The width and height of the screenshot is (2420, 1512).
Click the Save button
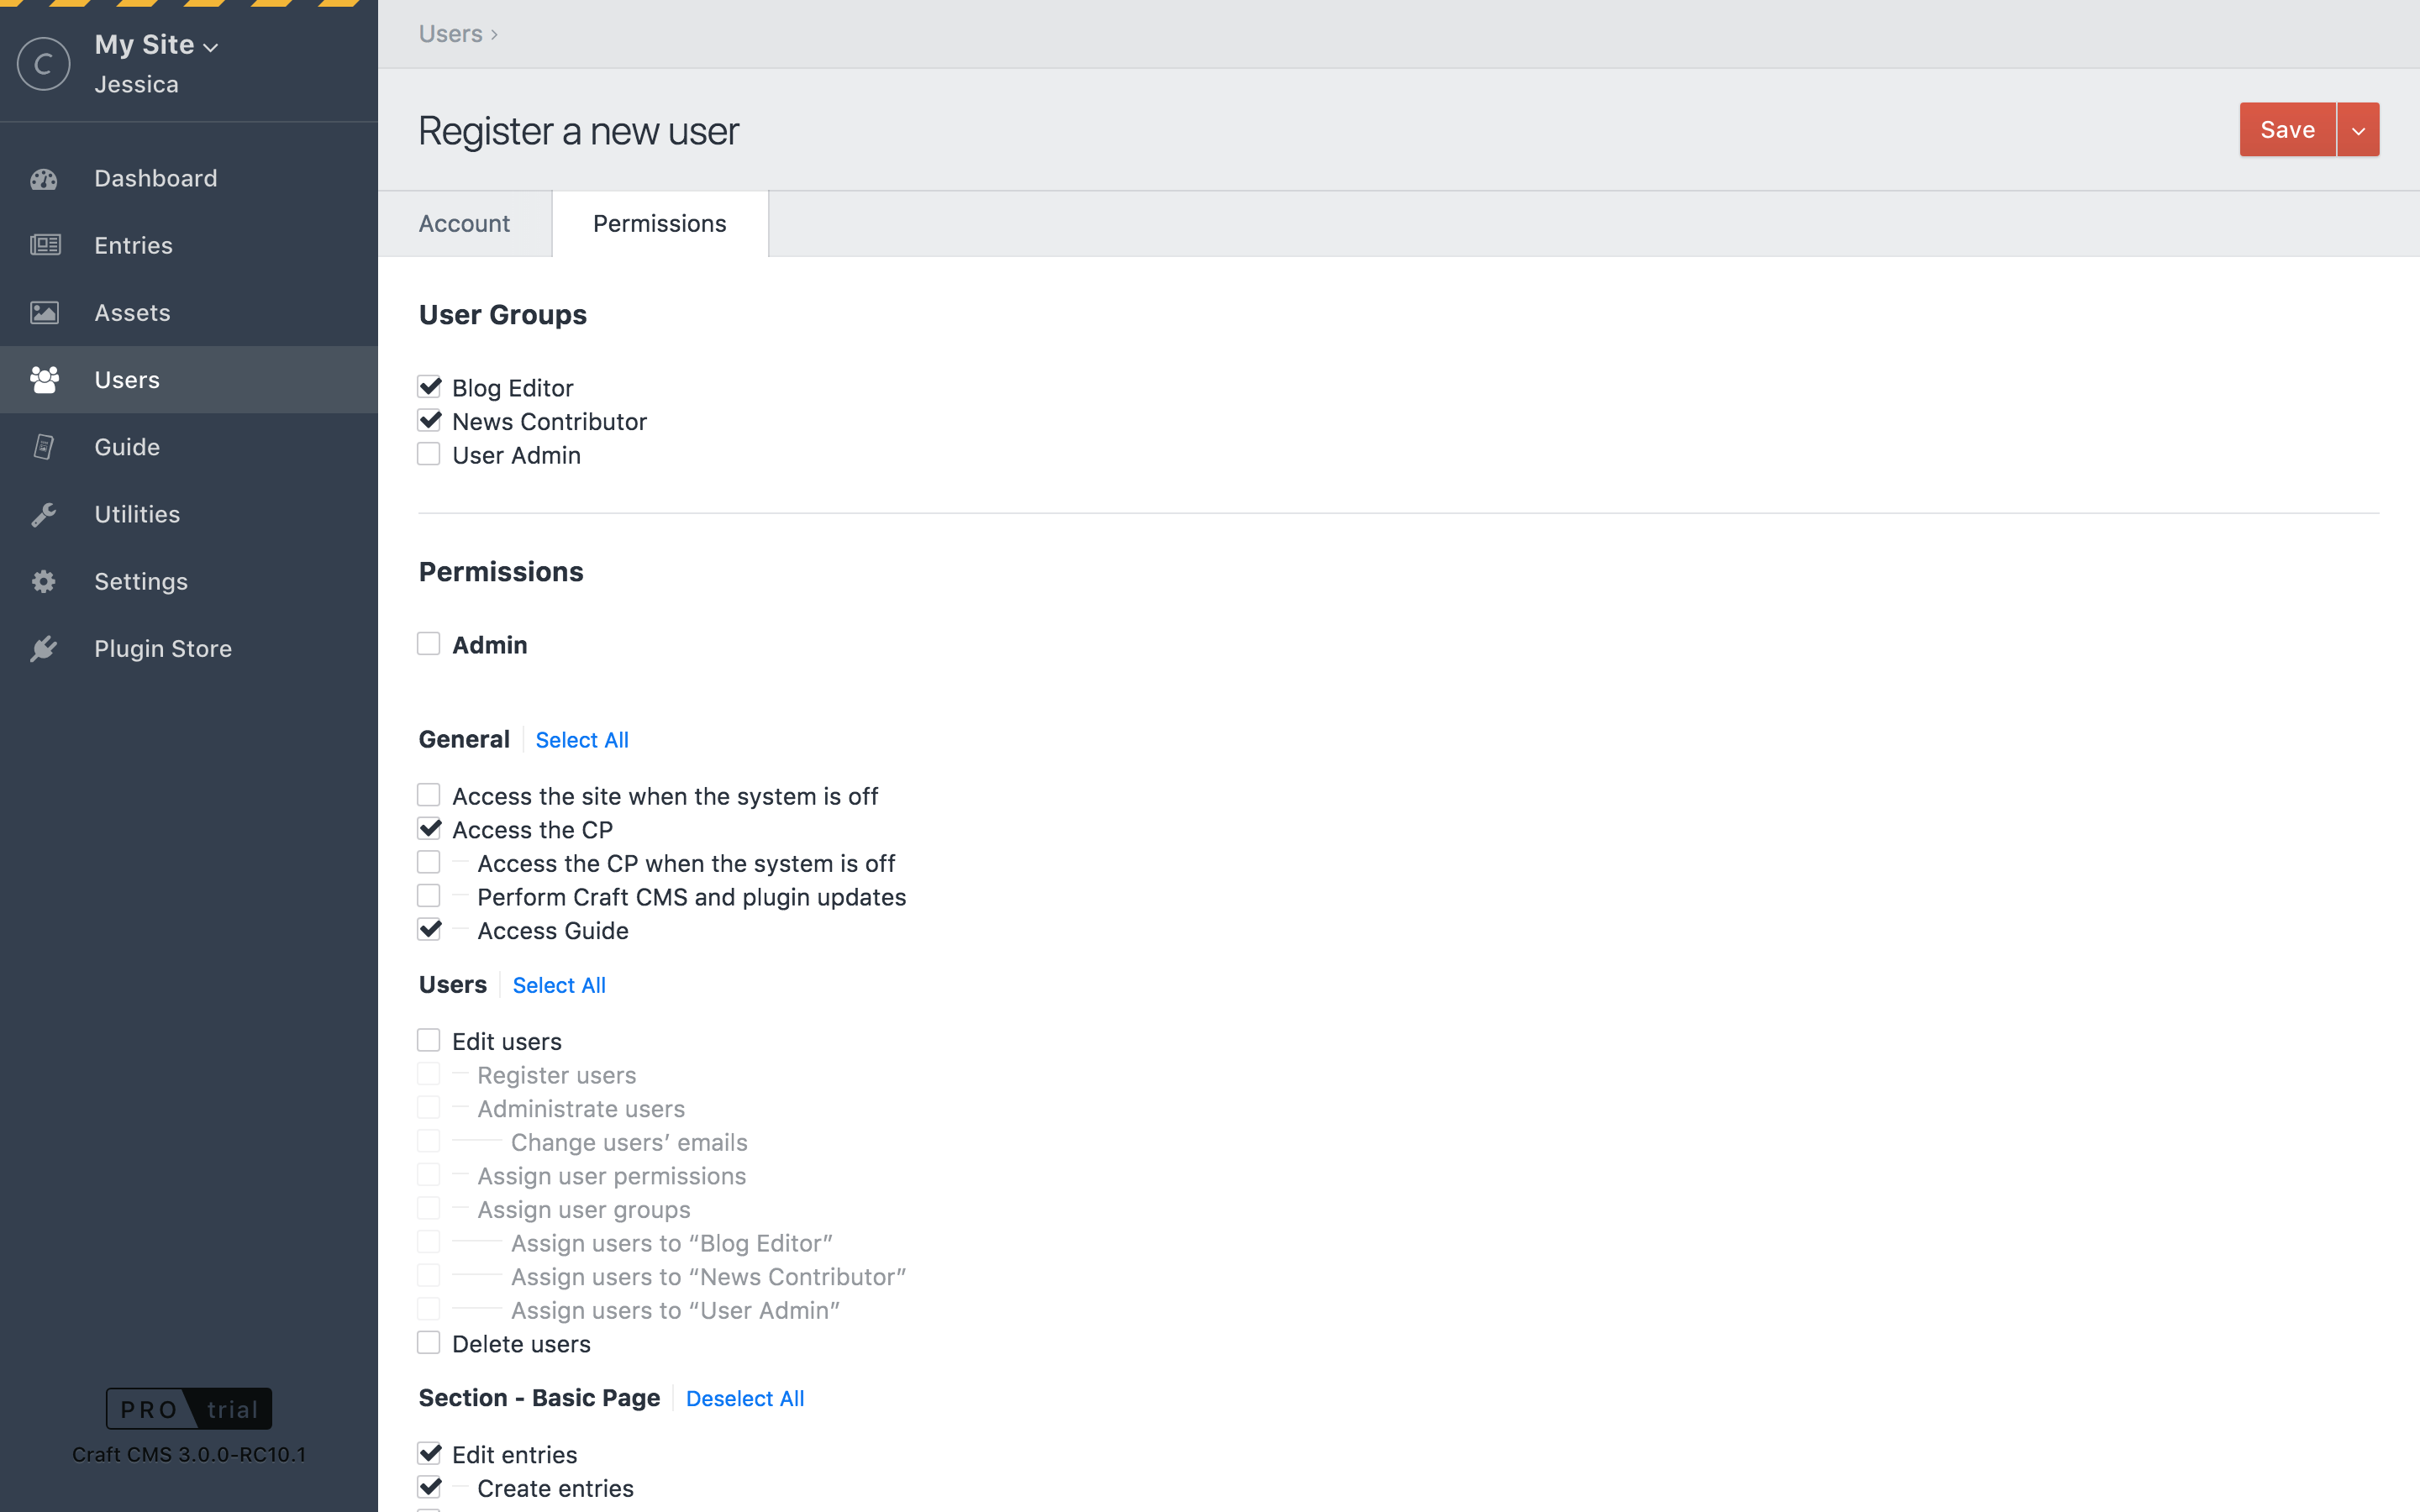[2288, 130]
